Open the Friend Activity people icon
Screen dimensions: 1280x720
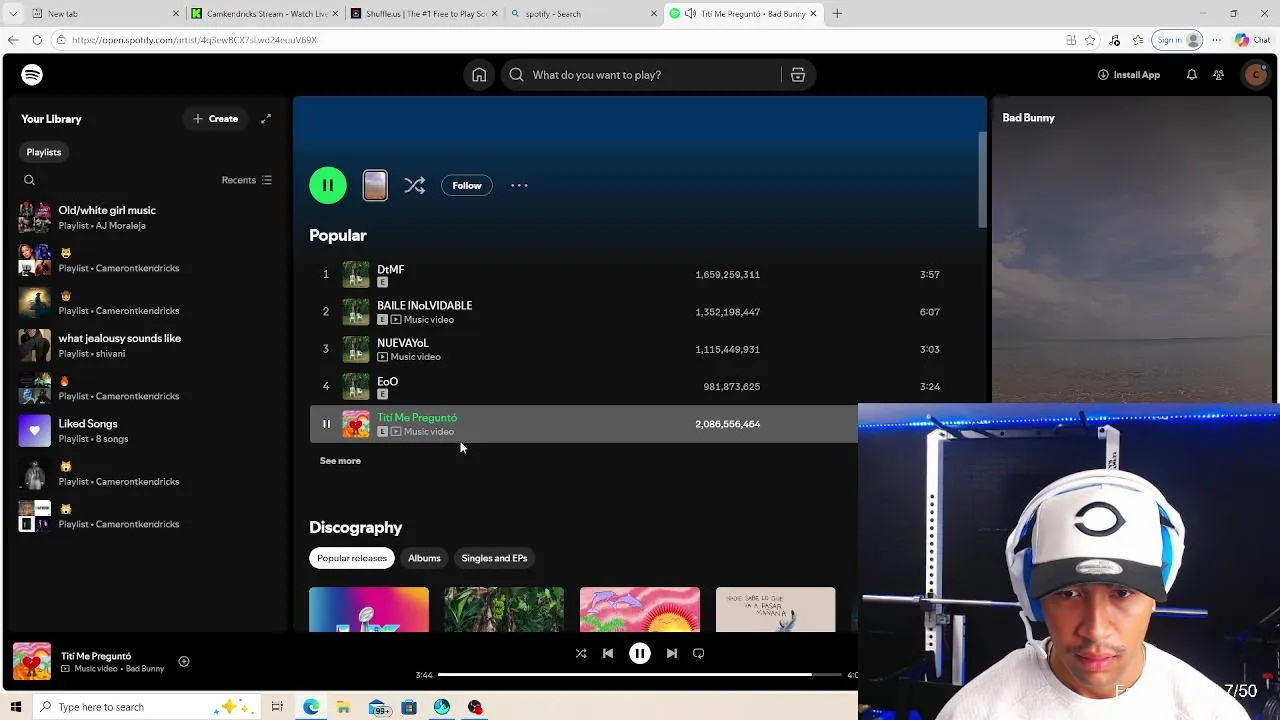(x=1219, y=75)
